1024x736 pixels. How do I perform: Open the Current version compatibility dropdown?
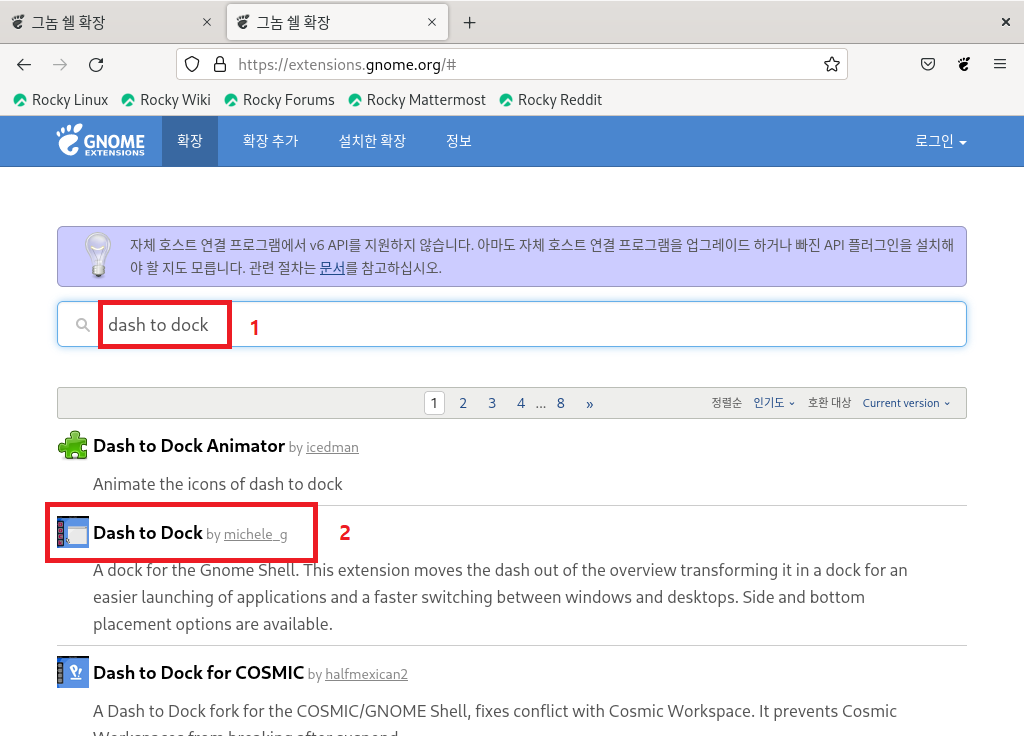pyautogui.click(x=906, y=403)
